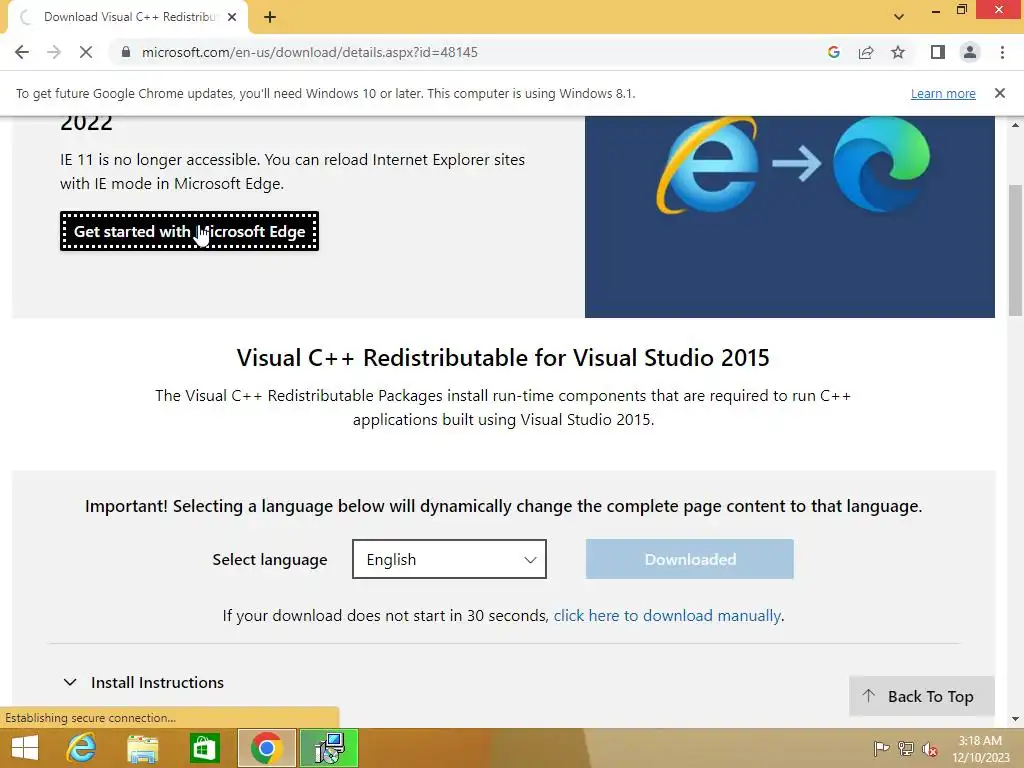Open the clock showing 3:18 AM

pos(980,748)
